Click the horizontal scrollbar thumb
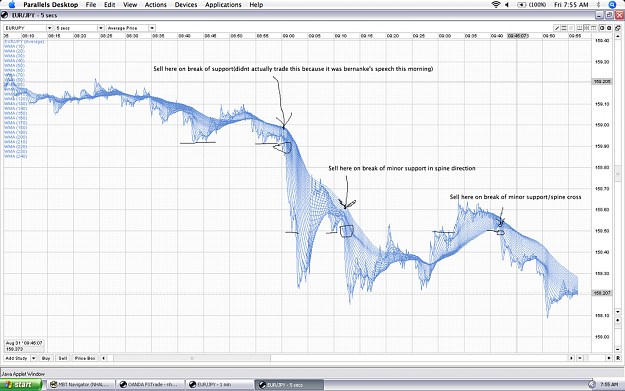 coord(192,358)
